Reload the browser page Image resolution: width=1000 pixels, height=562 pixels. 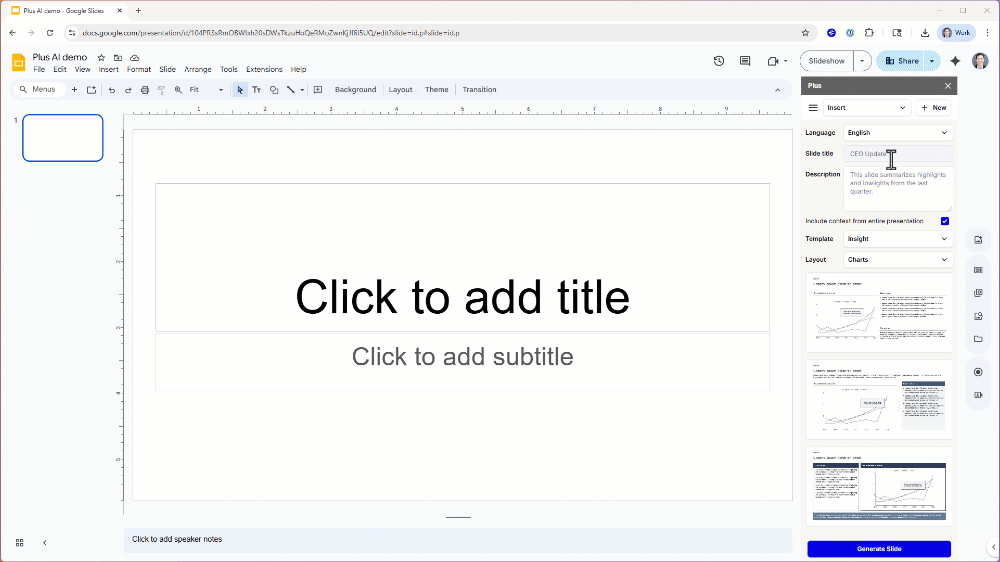pyautogui.click(x=50, y=33)
